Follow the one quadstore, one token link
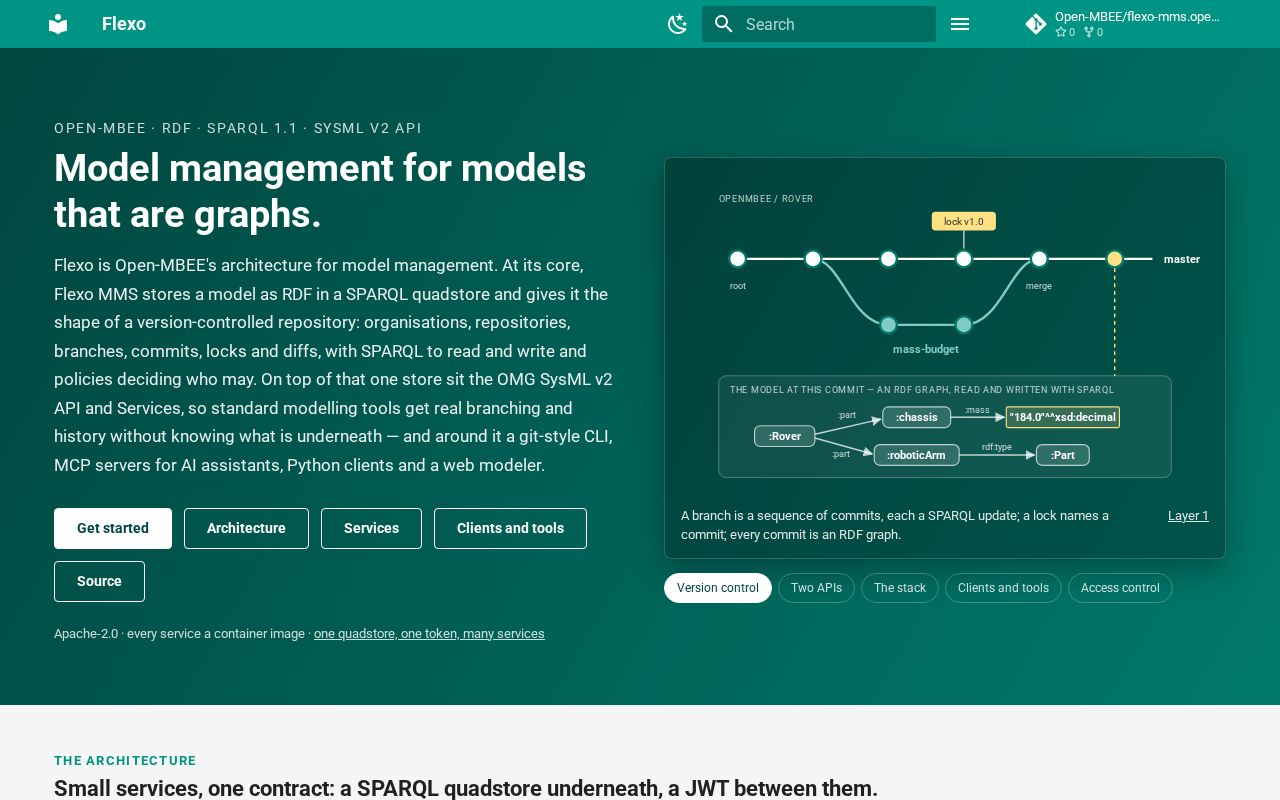The width and height of the screenshot is (1280, 800). 429,633
